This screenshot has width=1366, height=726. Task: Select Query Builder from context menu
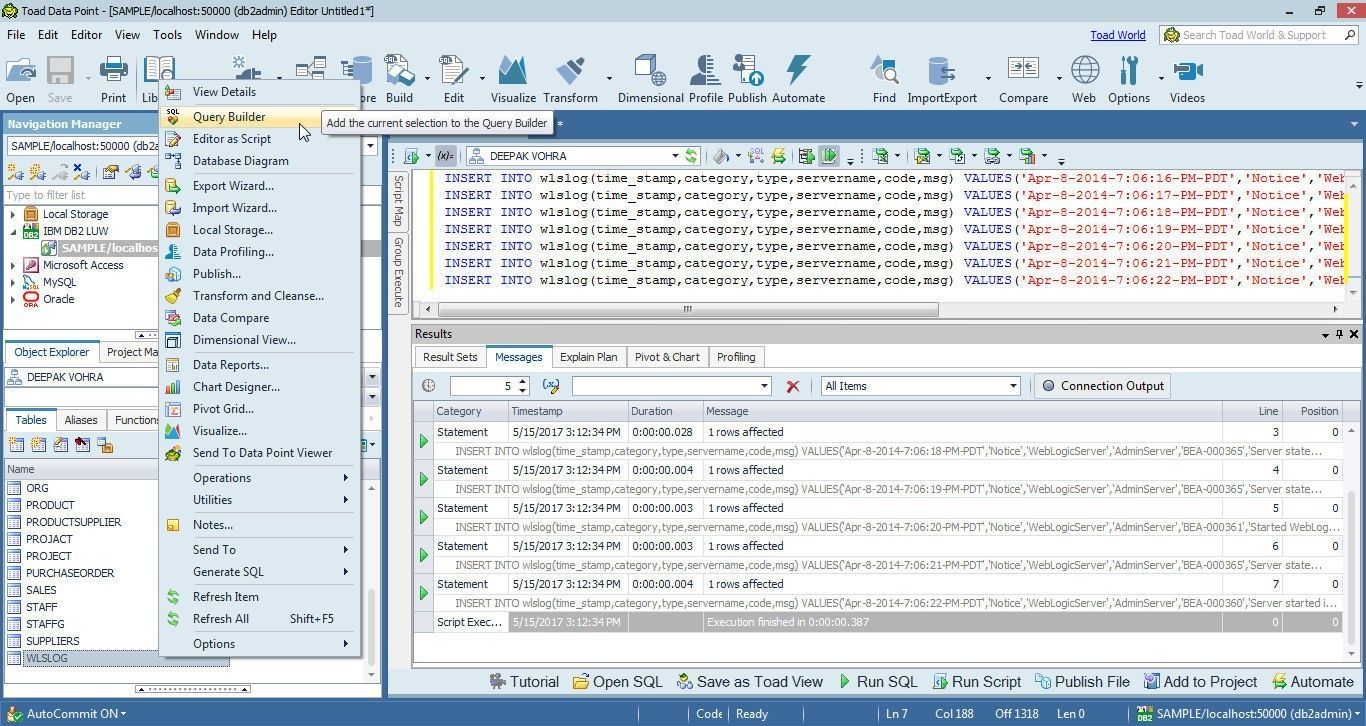click(259, 117)
